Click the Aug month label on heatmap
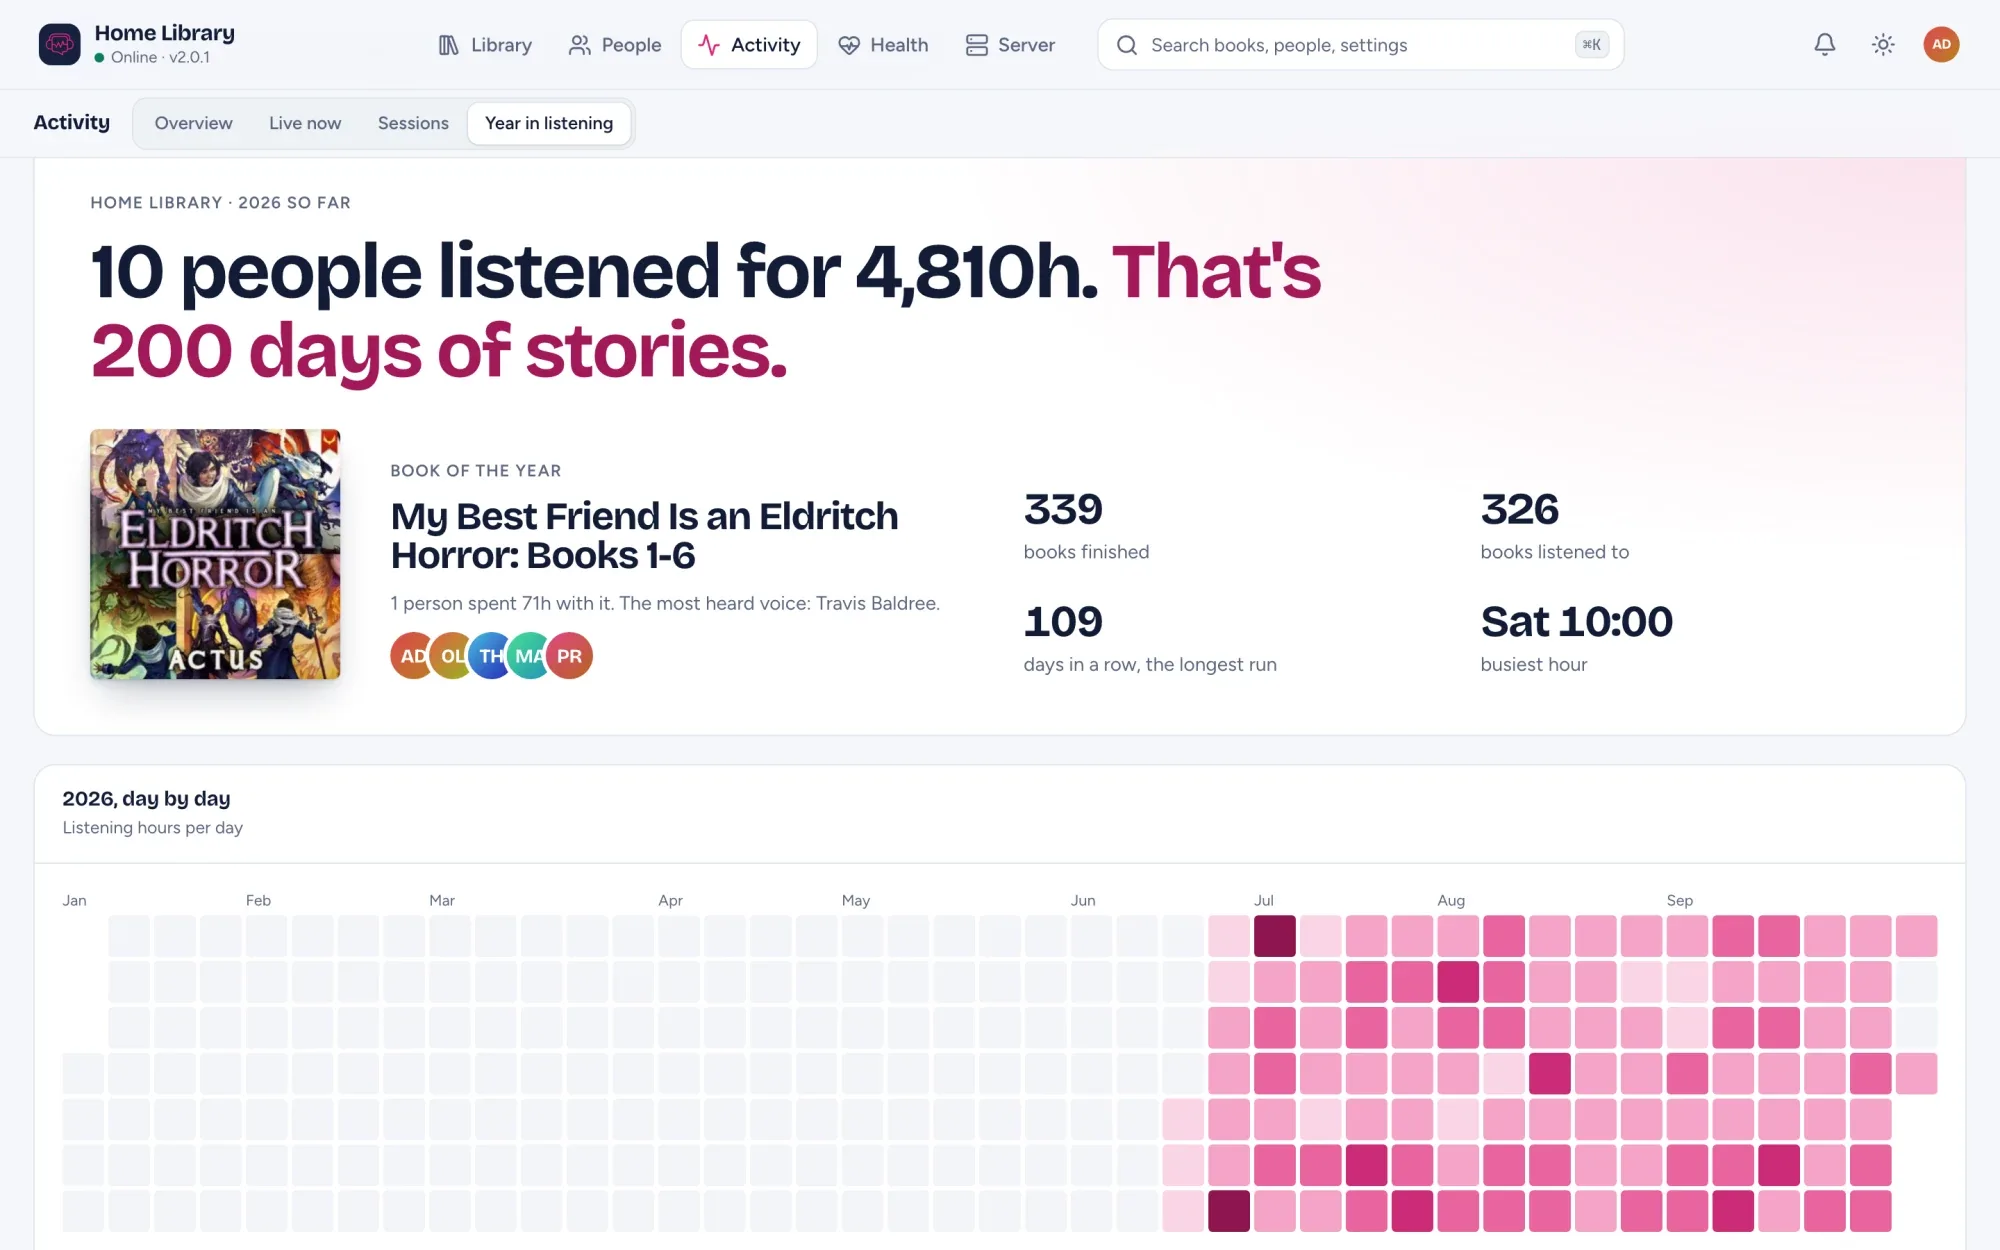This screenshot has height=1250, width=2000. point(1451,900)
